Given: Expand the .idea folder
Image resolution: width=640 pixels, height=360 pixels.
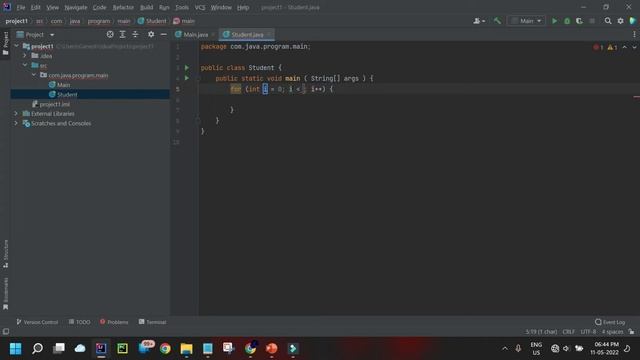Looking at the screenshot, I should (x=25, y=56).
